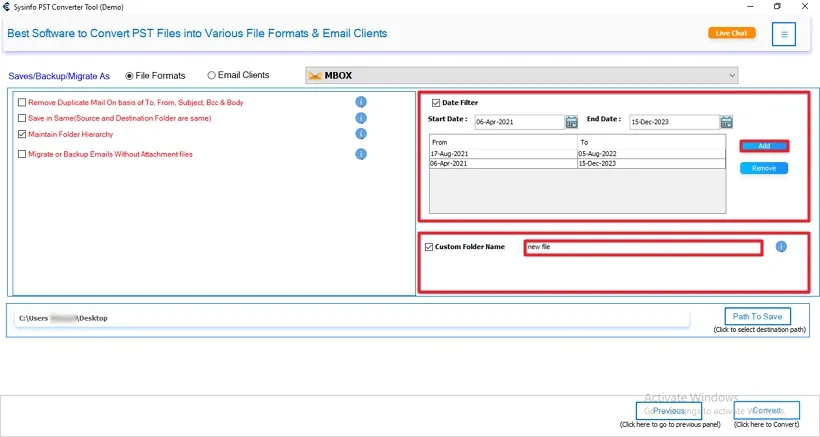Select table cell 05-Aug-2022
The height and width of the screenshot is (437, 820).
click(651, 154)
